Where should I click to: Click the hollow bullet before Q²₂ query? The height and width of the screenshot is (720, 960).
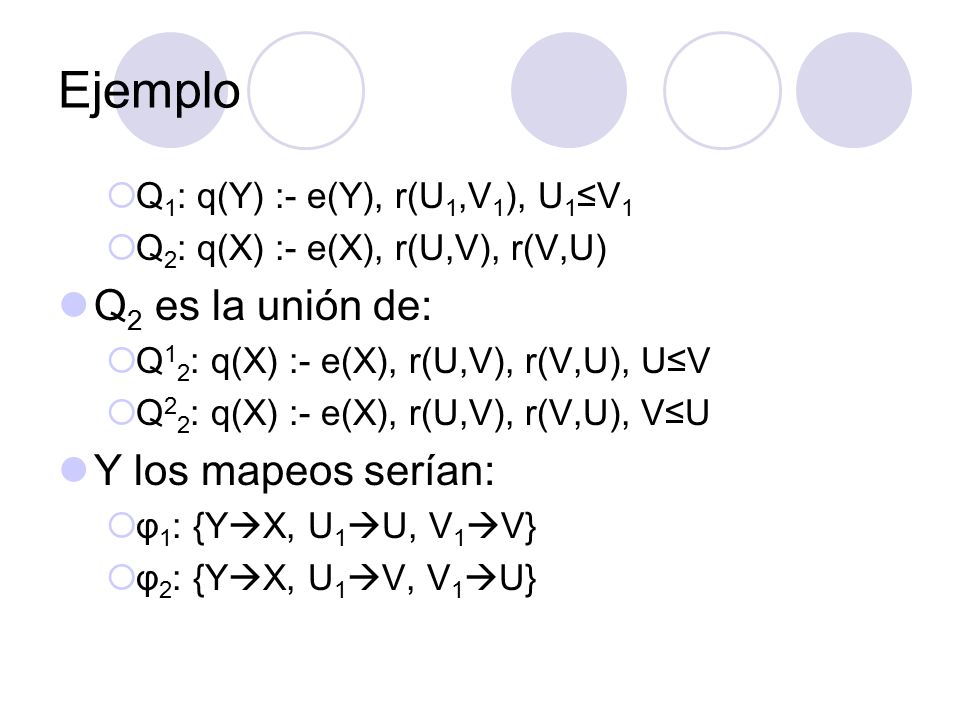[121, 412]
